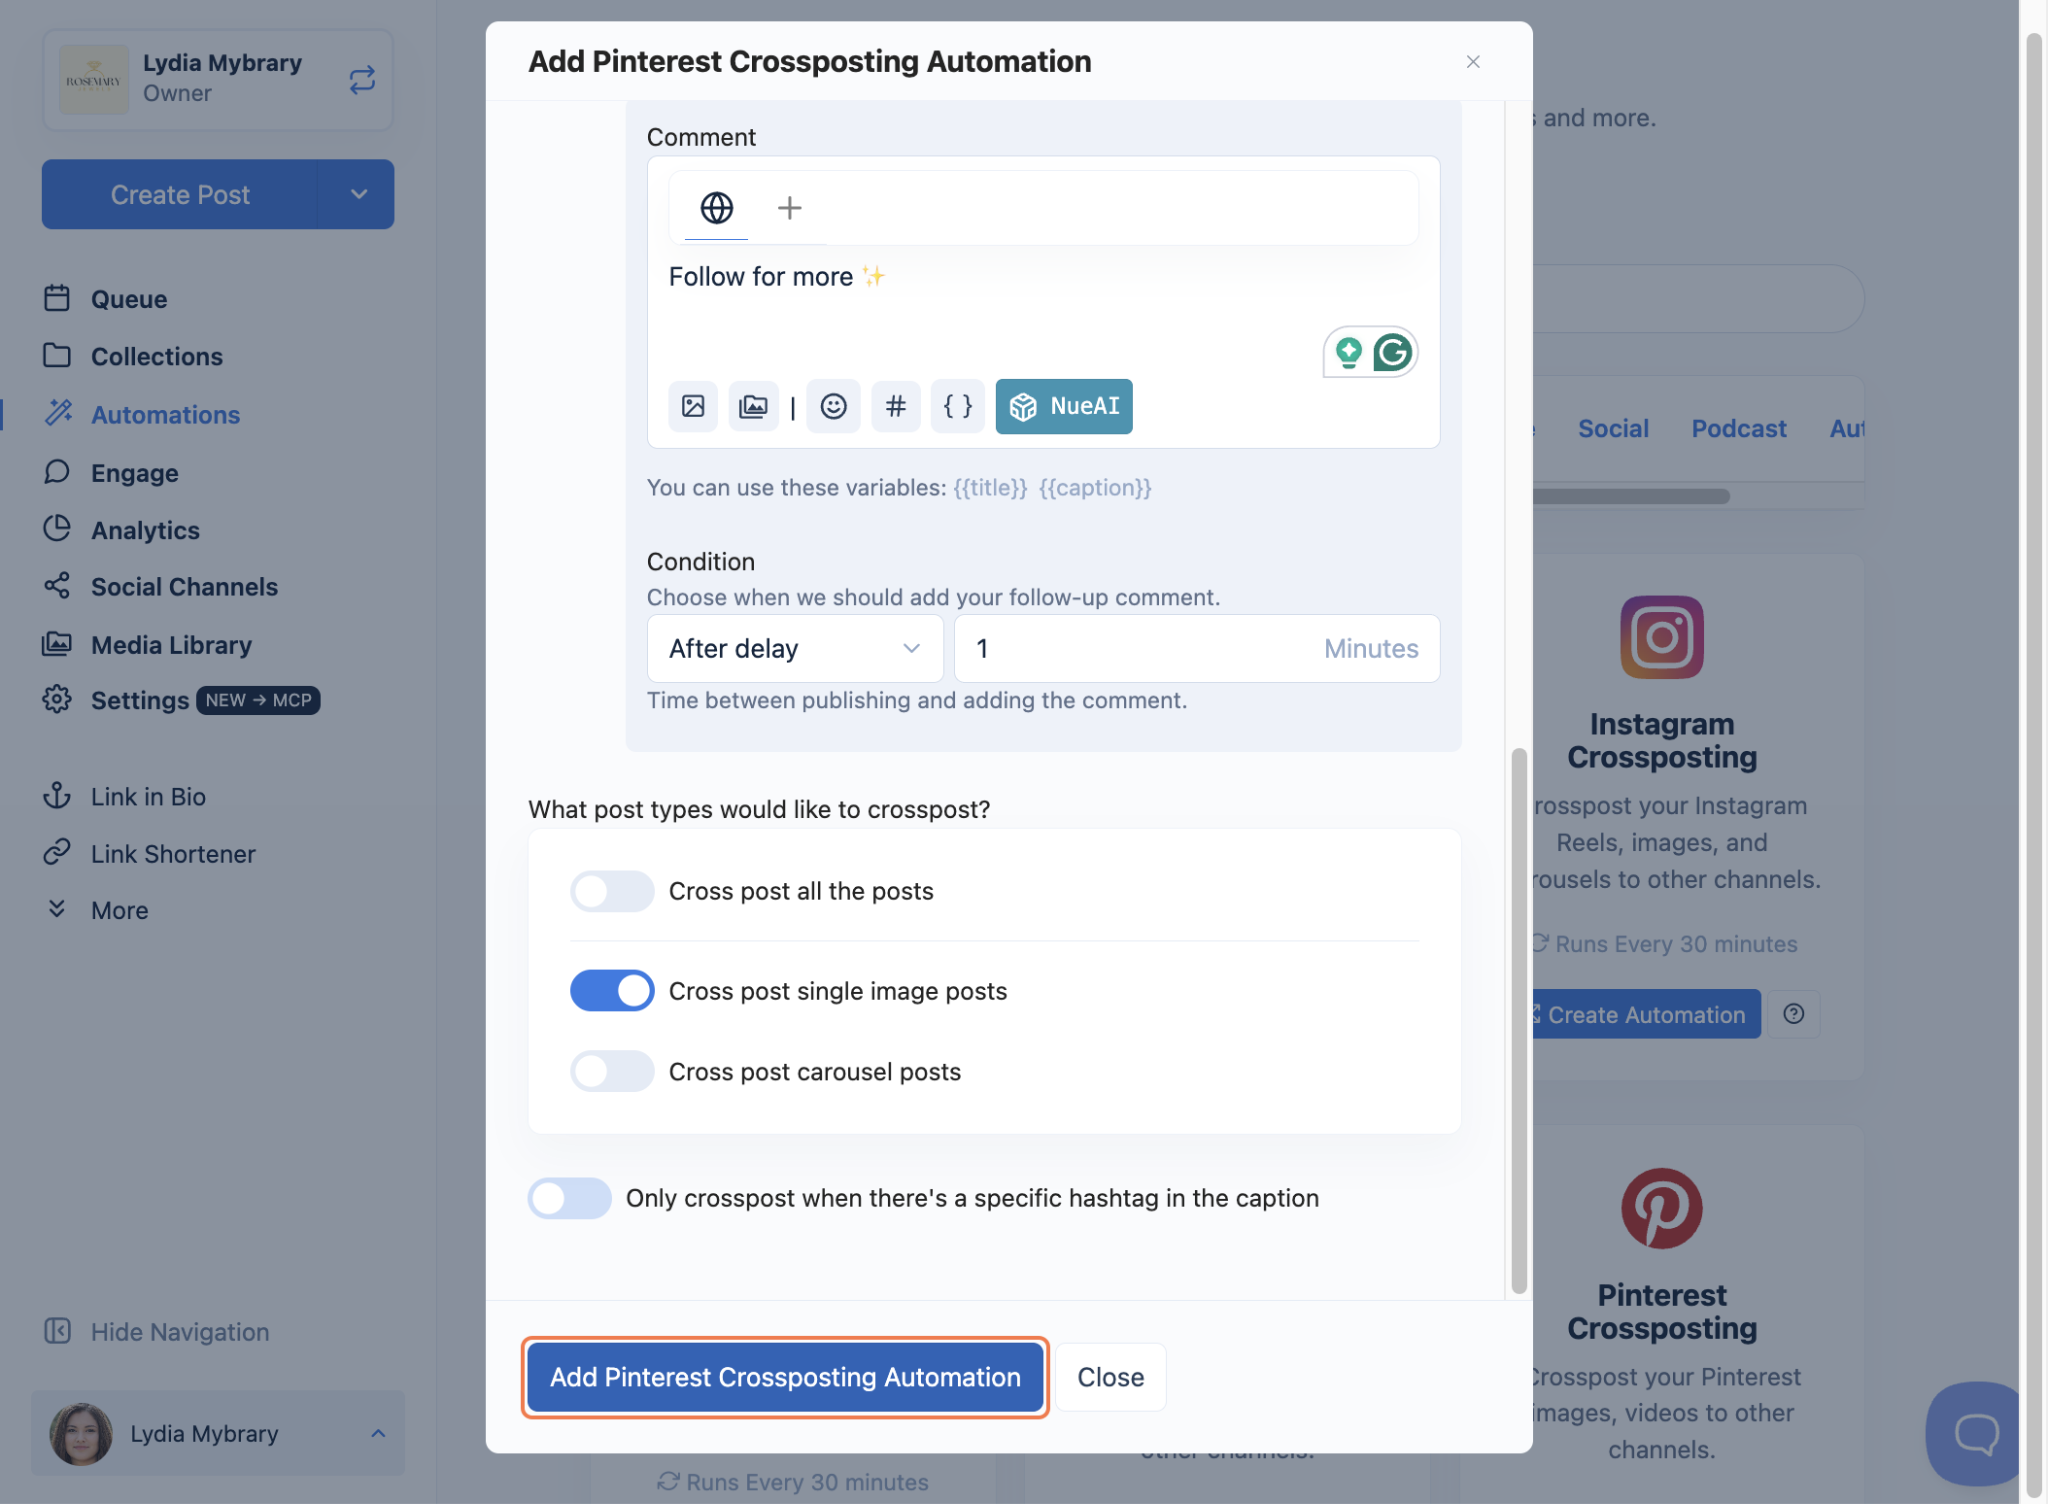Click Add Pinterest Crossposting Automation button
2048x1504 pixels.
point(785,1377)
